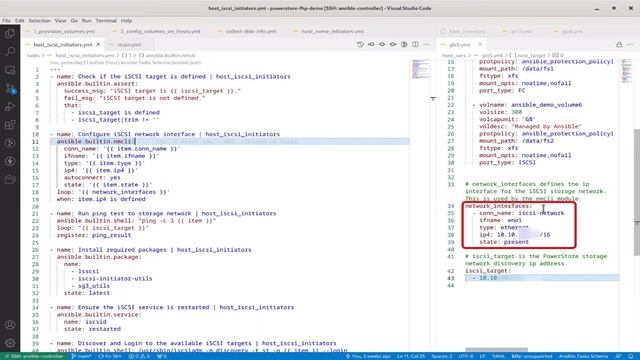This screenshot has height=360, width=640.
Task: Open the Selection menu
Action: click(x=39, y=20)
